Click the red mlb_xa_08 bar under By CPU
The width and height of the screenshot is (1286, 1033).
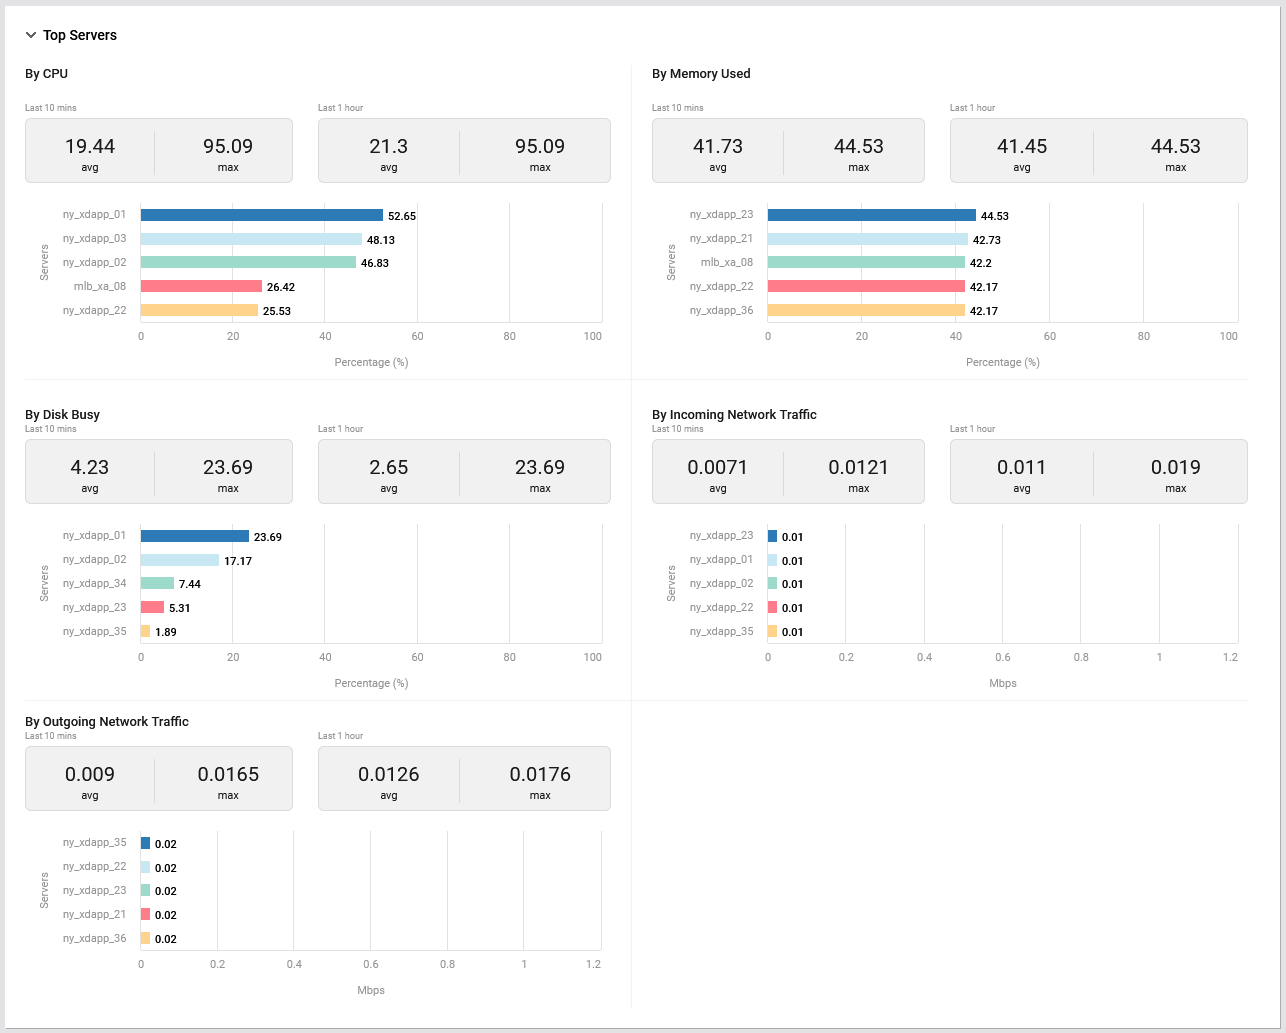point(201,286)
